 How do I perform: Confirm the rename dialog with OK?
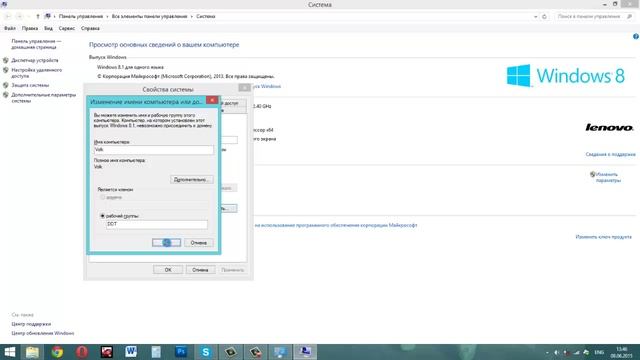167,243
